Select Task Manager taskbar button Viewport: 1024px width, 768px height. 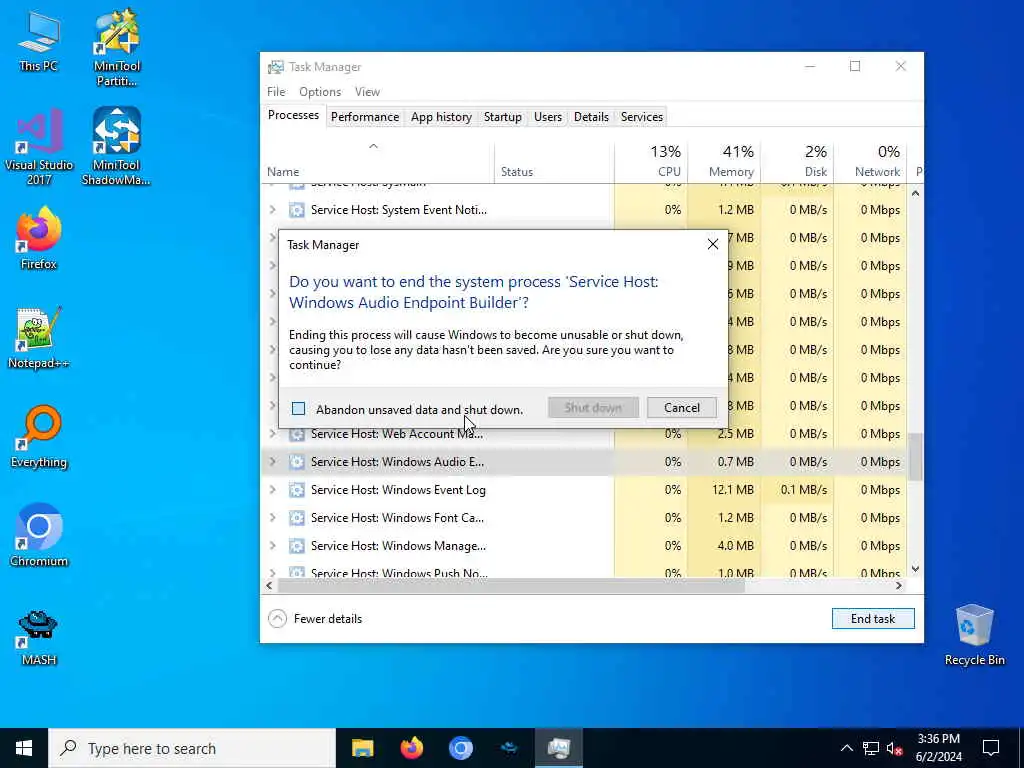pos(559,748)
